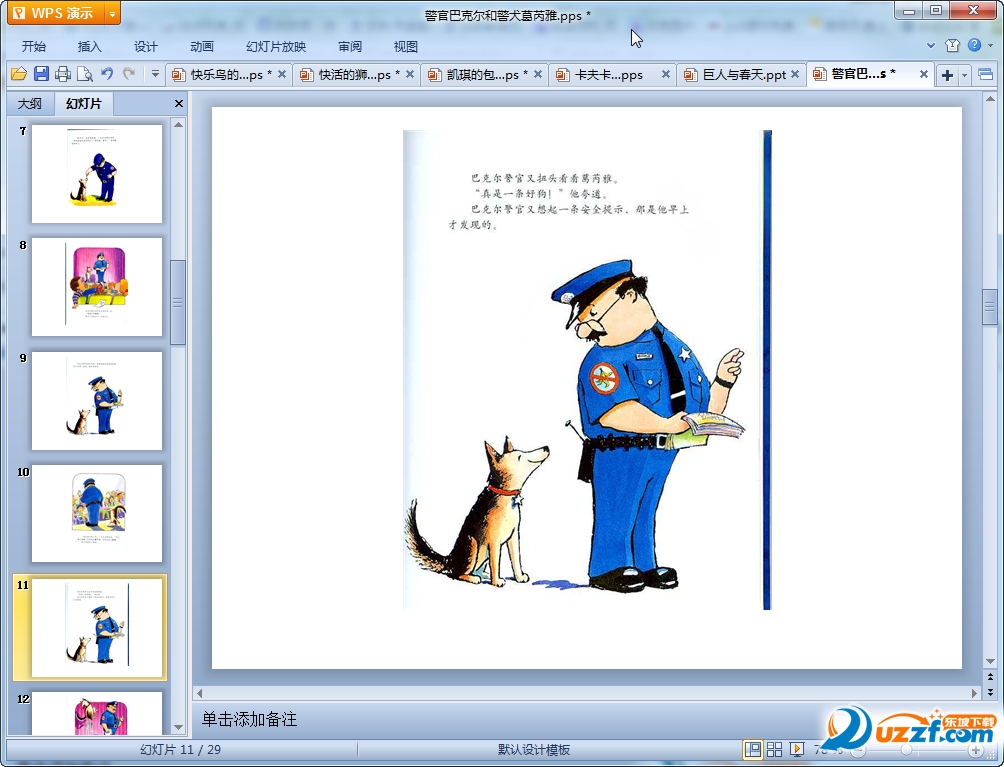Switch to the 大纲 outline pane tab
This screenshot has height=767, width=1004.
coord(29,104)
